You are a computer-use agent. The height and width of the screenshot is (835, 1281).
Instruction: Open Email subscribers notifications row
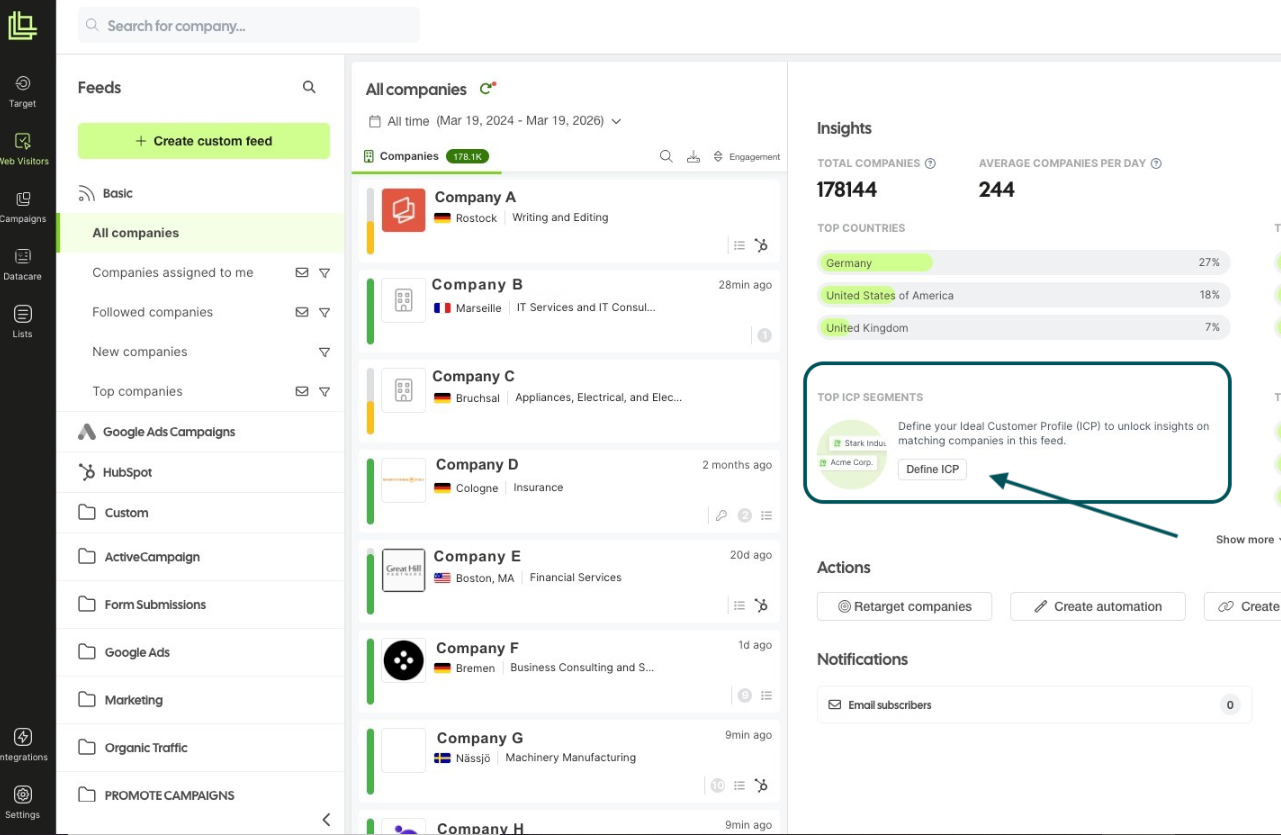pyautogui.click(x=1034, y=705)
